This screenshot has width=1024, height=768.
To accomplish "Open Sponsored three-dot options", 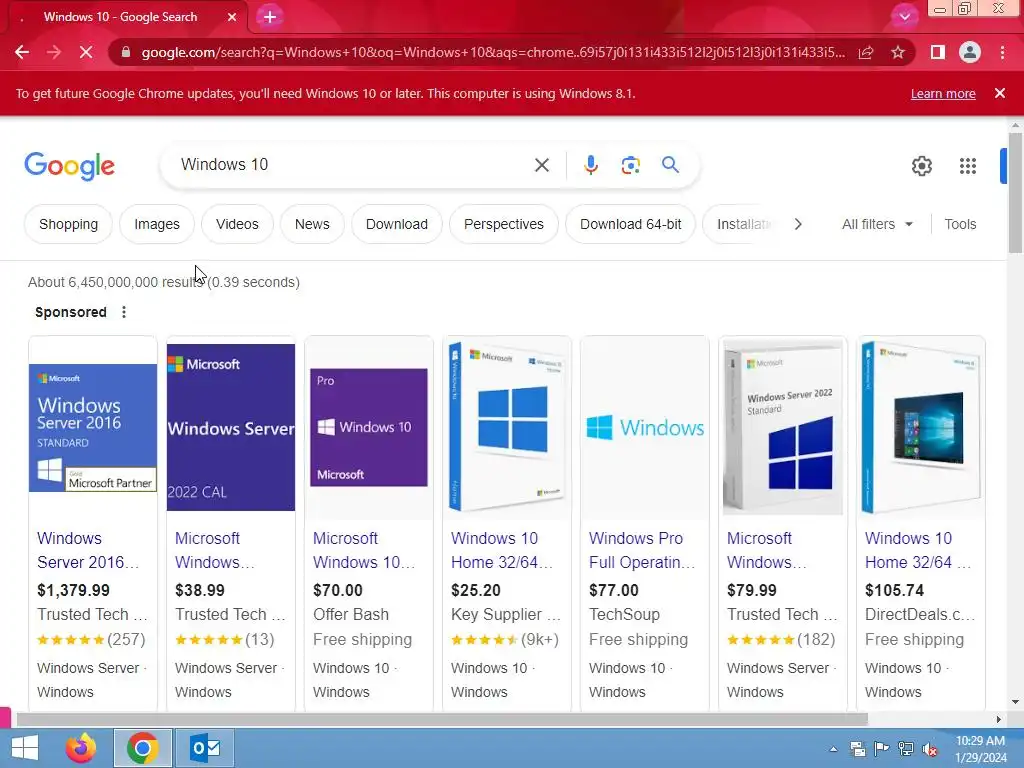I will [x=124, y=312].
